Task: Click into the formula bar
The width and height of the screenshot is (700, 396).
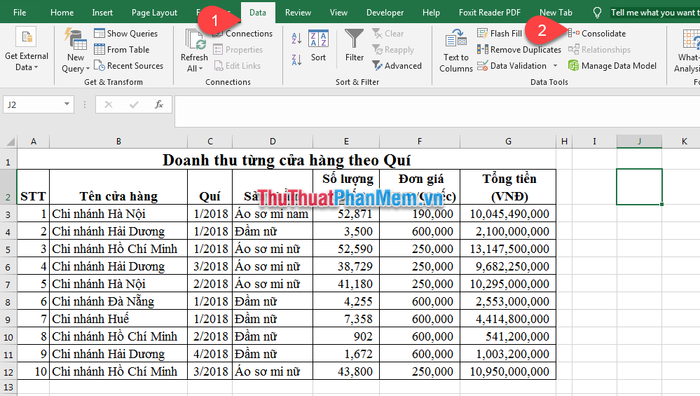Action: (x=437, y=112)
